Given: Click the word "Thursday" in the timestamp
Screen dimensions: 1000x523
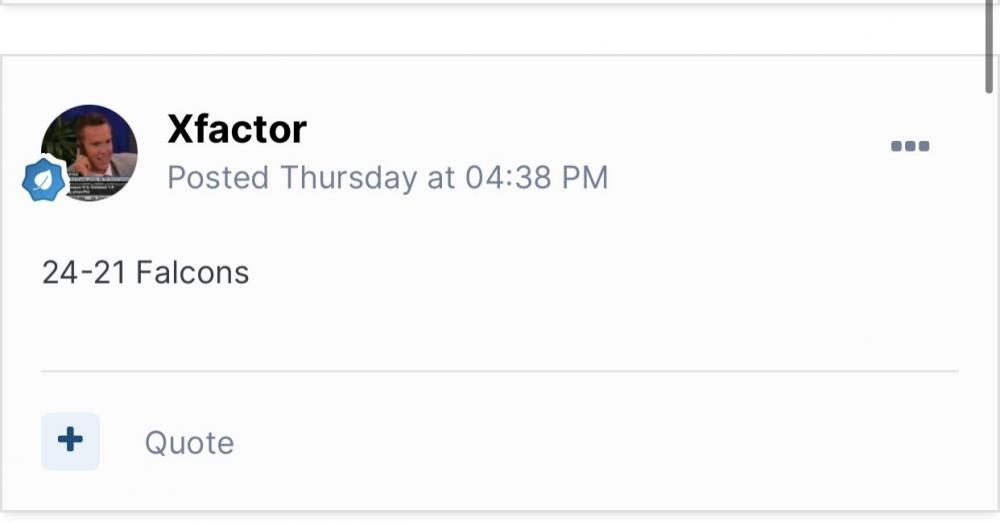Looking at the screenshot, I should point(348,178).
